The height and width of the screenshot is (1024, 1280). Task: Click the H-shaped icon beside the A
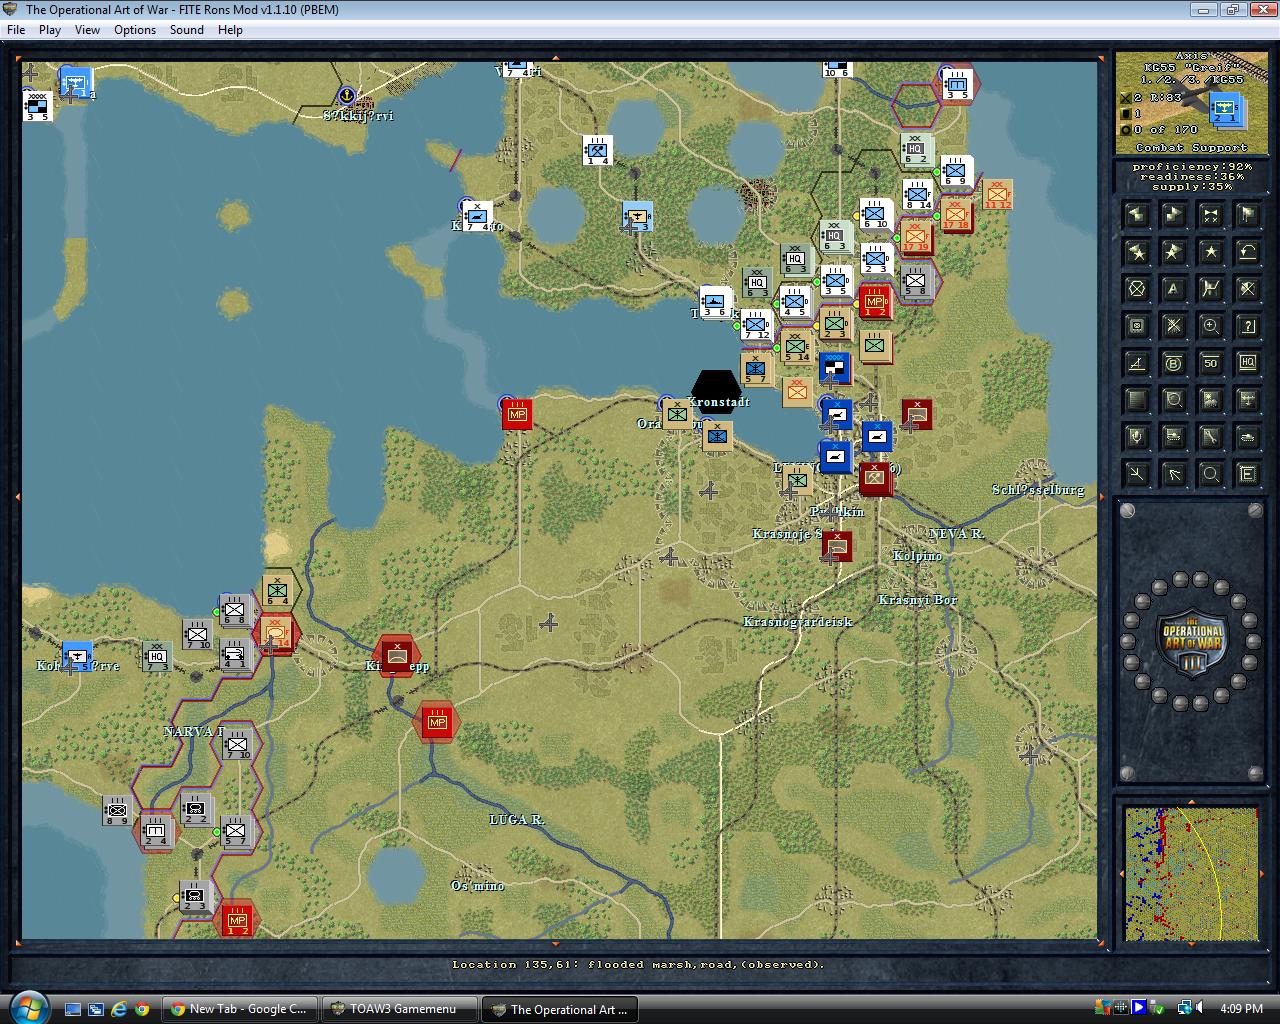[x=1211, y=289]
